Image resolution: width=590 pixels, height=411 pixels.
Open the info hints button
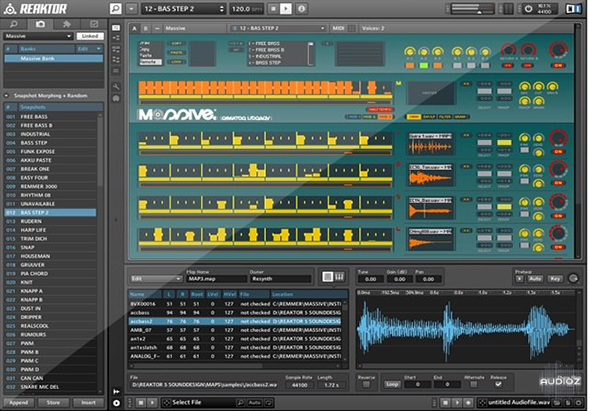(301, 9)
